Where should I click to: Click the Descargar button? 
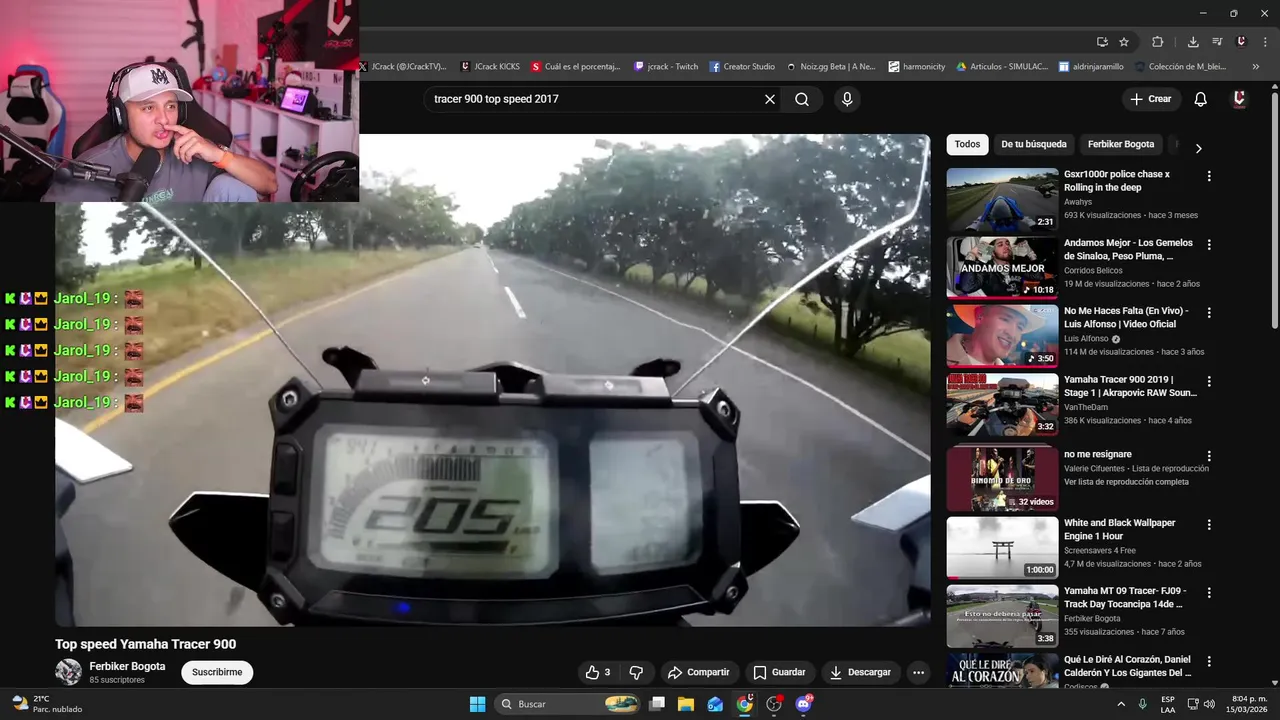coord(860,672)
